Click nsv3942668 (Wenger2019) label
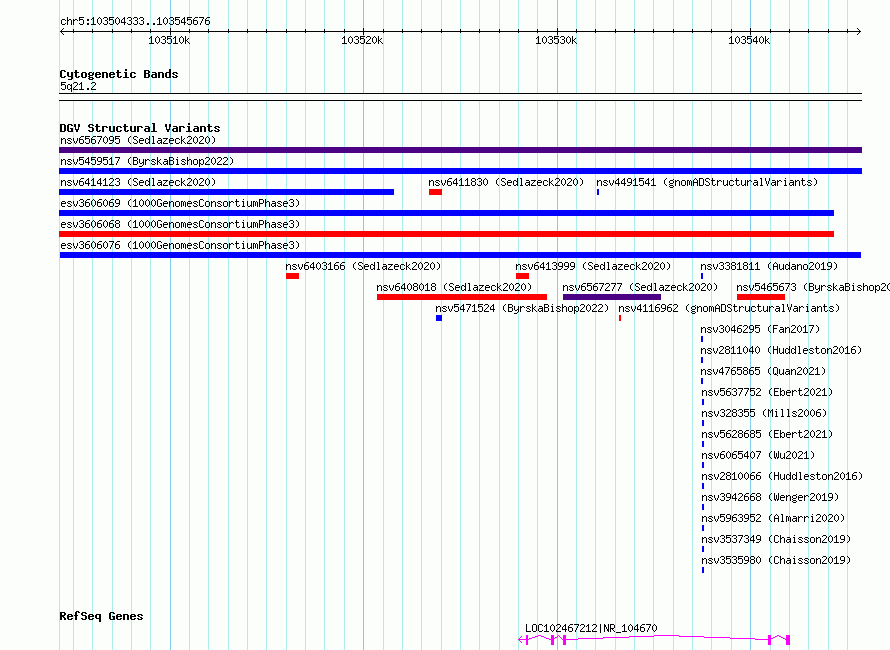This screenshot has height=650, width=890. pyautogui.click(x=770, y=497)
